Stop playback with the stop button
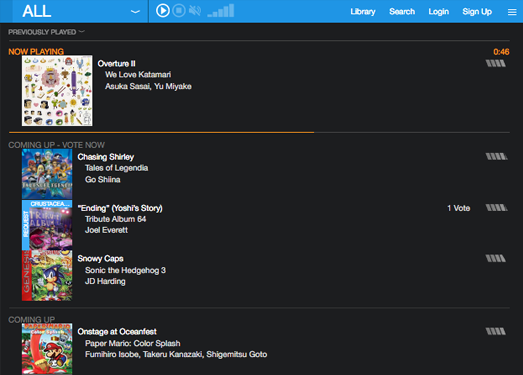The width and height of the screenshot is (523, 375). (x=179, y=11)
